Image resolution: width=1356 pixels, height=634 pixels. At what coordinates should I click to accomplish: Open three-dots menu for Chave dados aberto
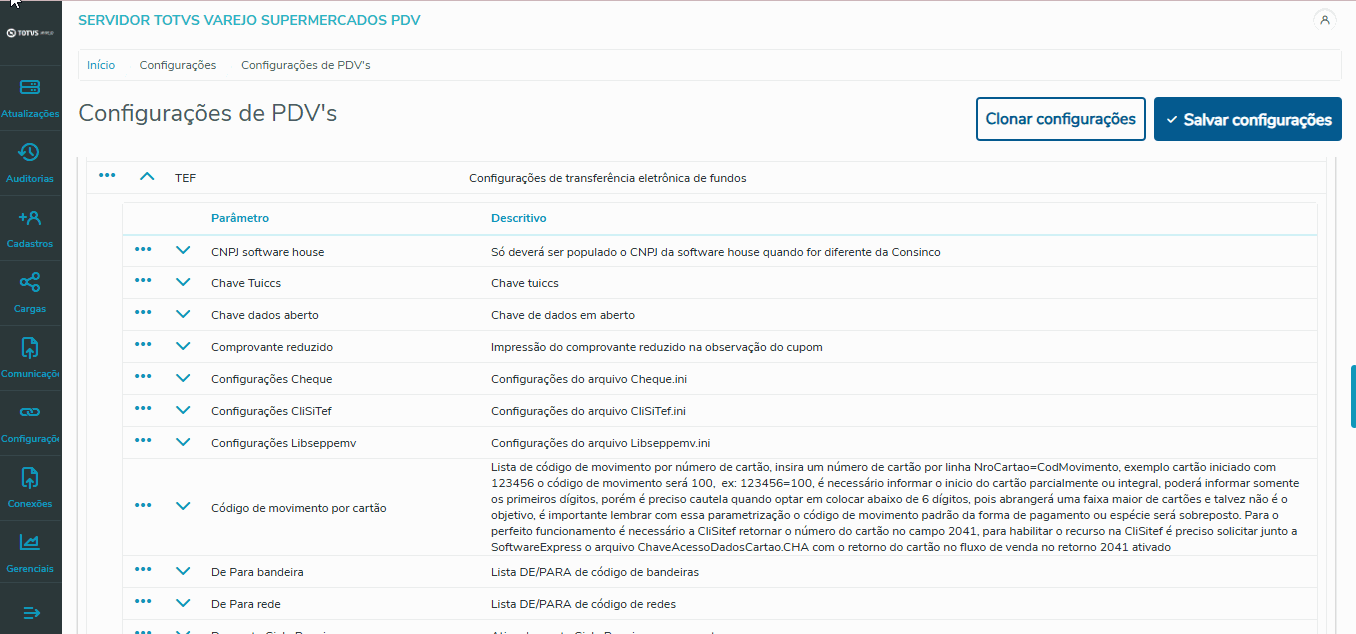[x=143, y=313]
